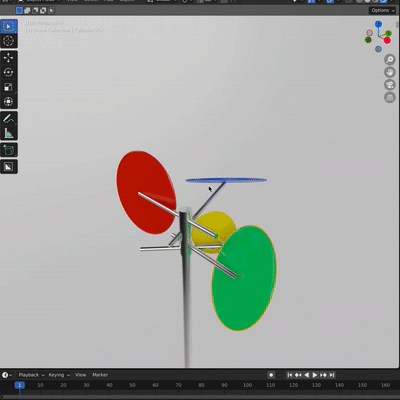Click the red X axis gizmo handle
The width and height of the screenshot is (400, 400).
387,41
